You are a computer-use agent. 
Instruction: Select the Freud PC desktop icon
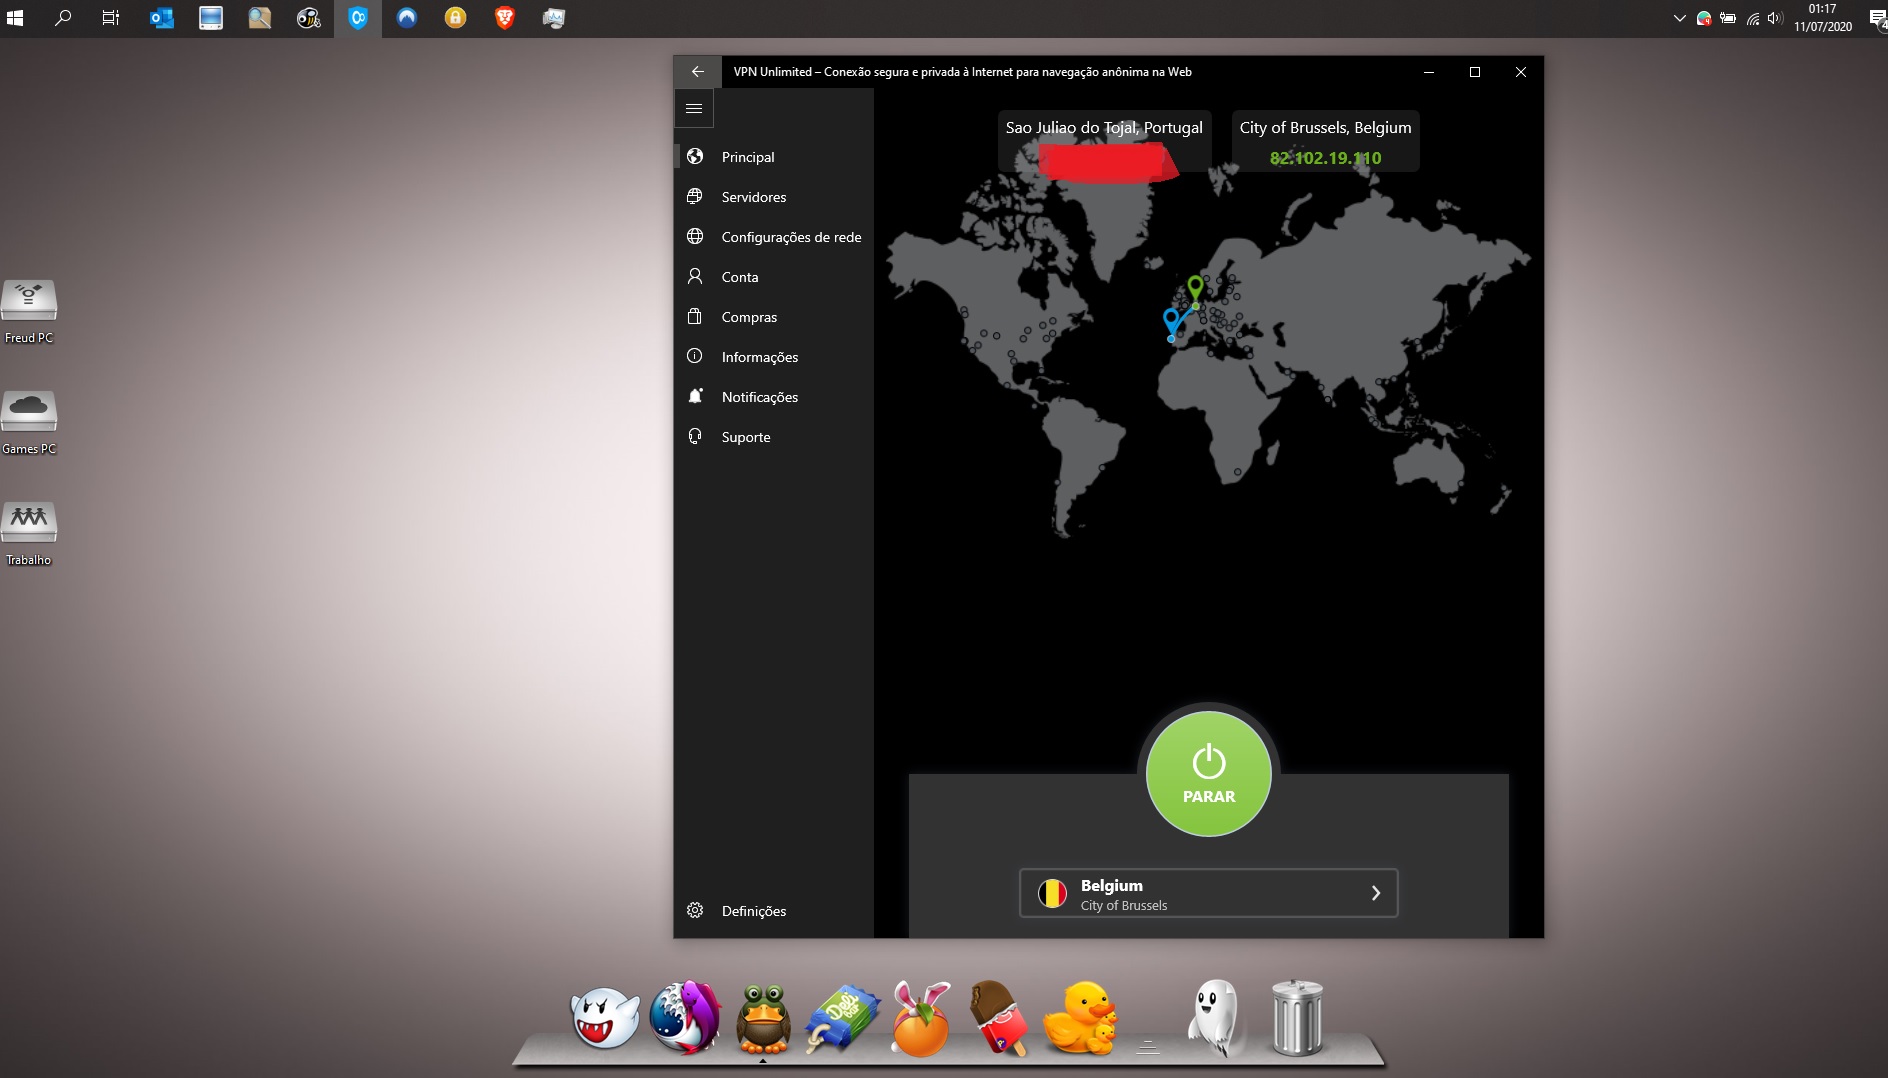pos(29,312)
